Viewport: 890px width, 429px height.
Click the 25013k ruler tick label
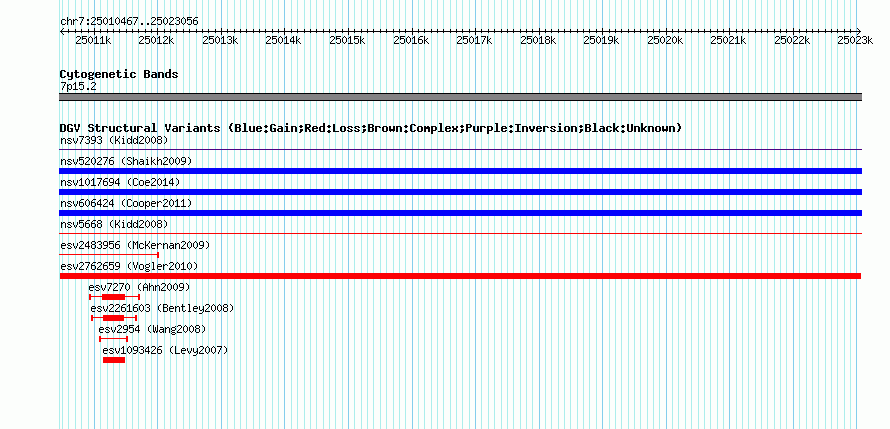click(220, 41)
